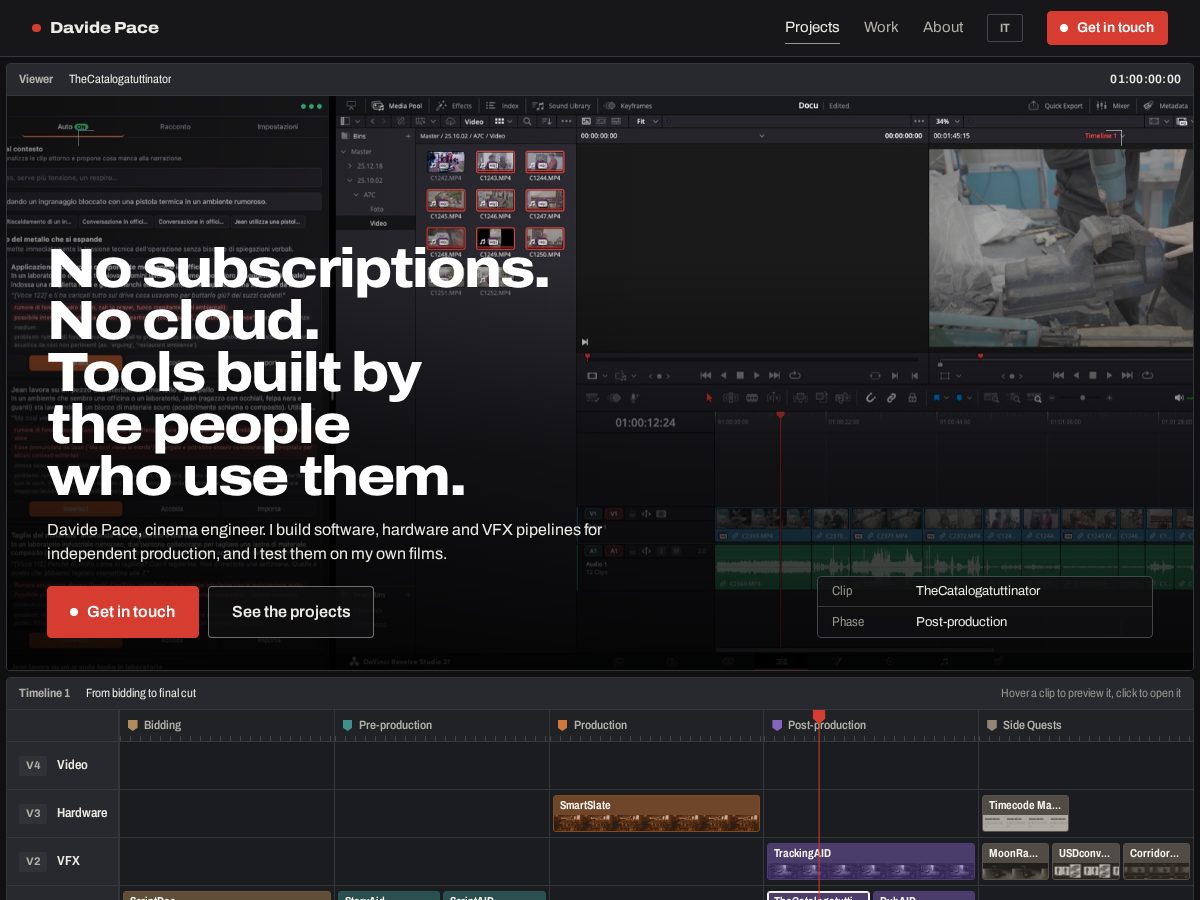Image resolution: width=1200 pixels, height=900 pixels.
Task: Click the TheCatalogatuttinator title in the Viewer header
Action: point(120,79)
